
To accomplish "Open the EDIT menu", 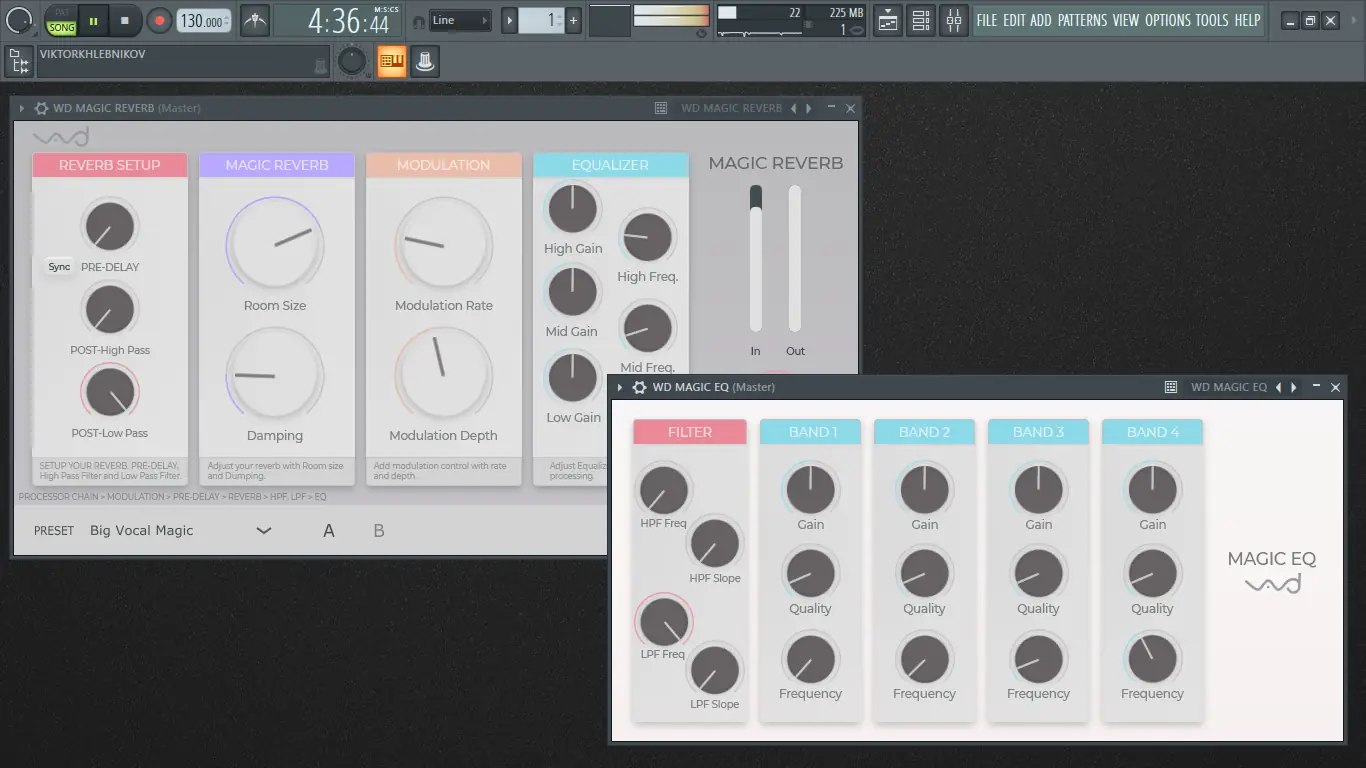I will [x=1014, y=20].
